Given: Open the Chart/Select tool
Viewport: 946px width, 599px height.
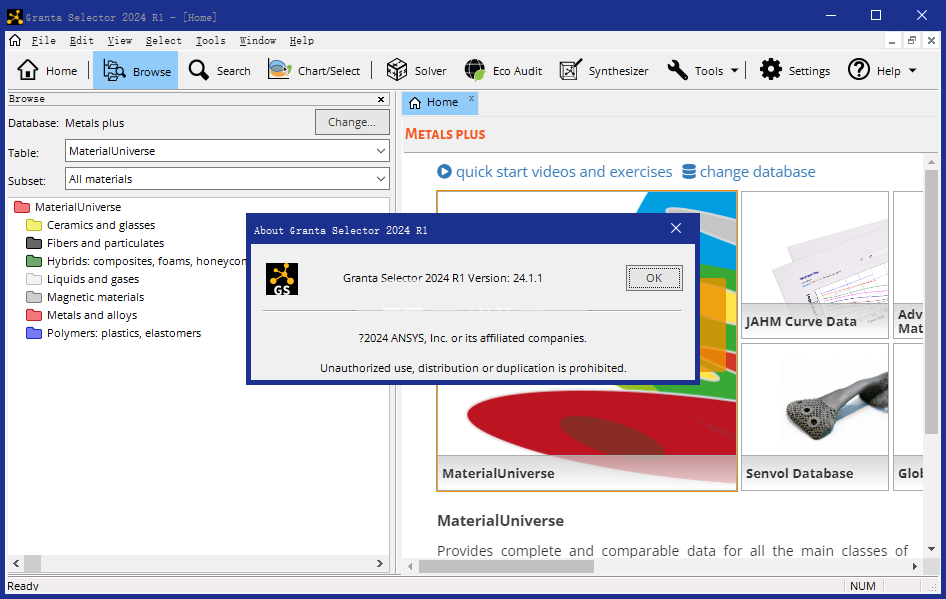Looking at the screenshot, I should (x=314, y=71).
